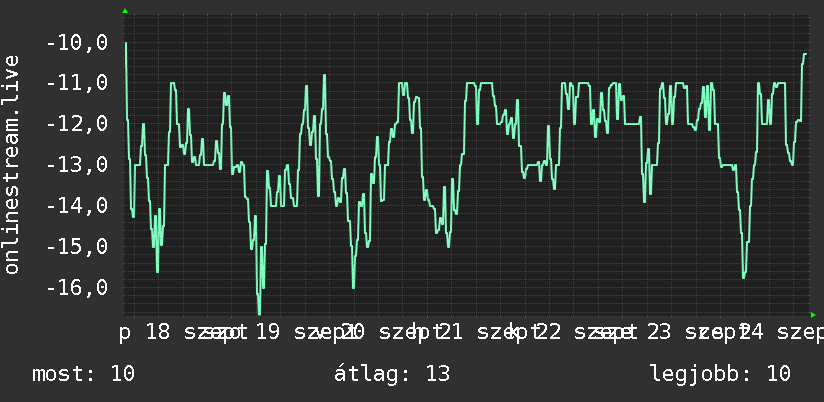Image resolution: width=824 pixels, height=402 pixels.
Task: Click the 'átlag: 13' value
Action: coord(393,374)
